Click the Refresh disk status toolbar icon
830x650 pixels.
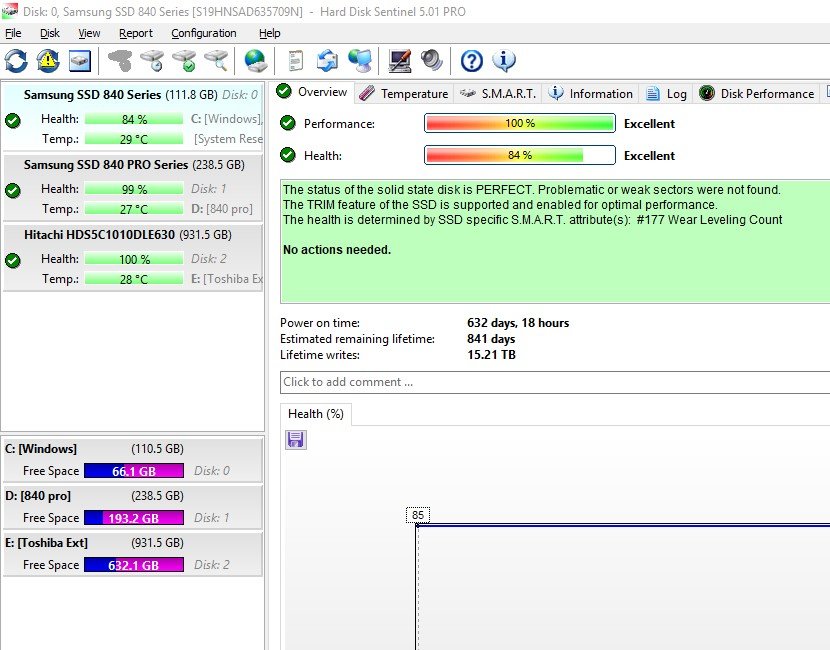tap(16, 61)
